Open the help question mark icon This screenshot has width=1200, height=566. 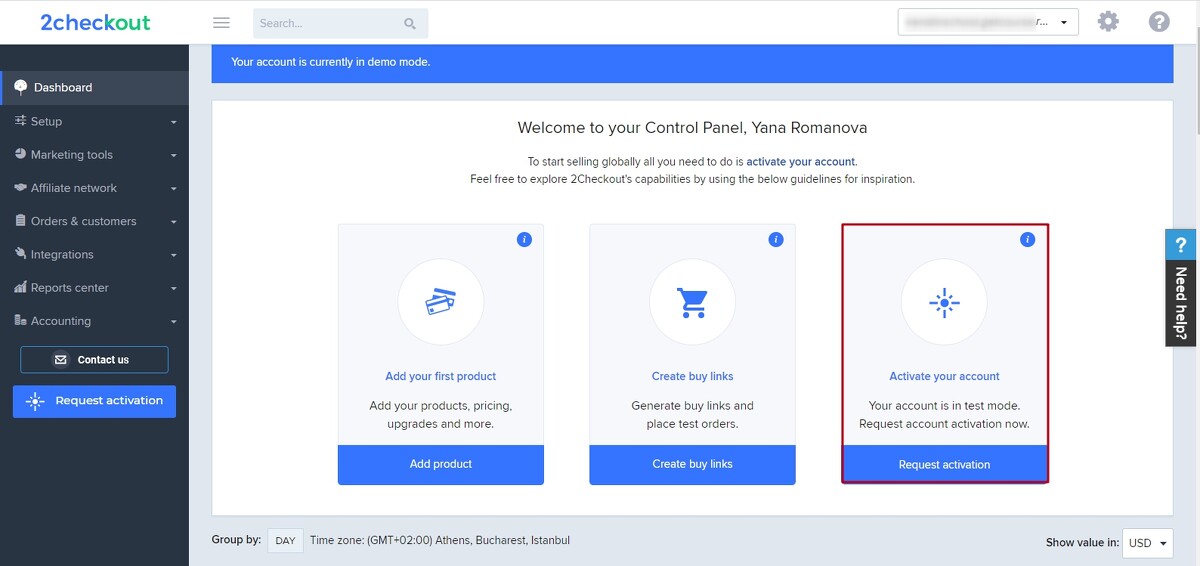click(x=1159, y=21)
